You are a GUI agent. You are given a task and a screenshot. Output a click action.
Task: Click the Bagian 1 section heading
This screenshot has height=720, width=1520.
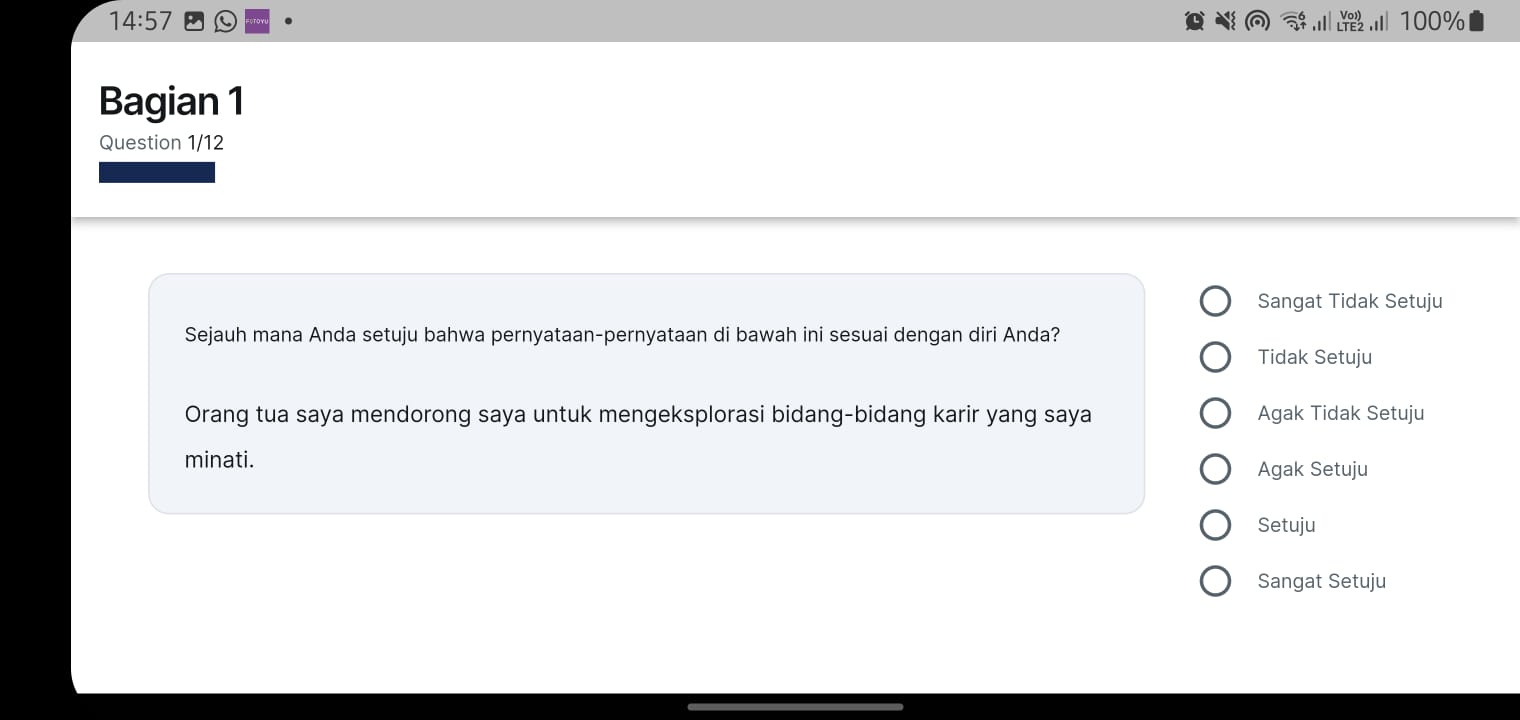click(x=171, y=101)
